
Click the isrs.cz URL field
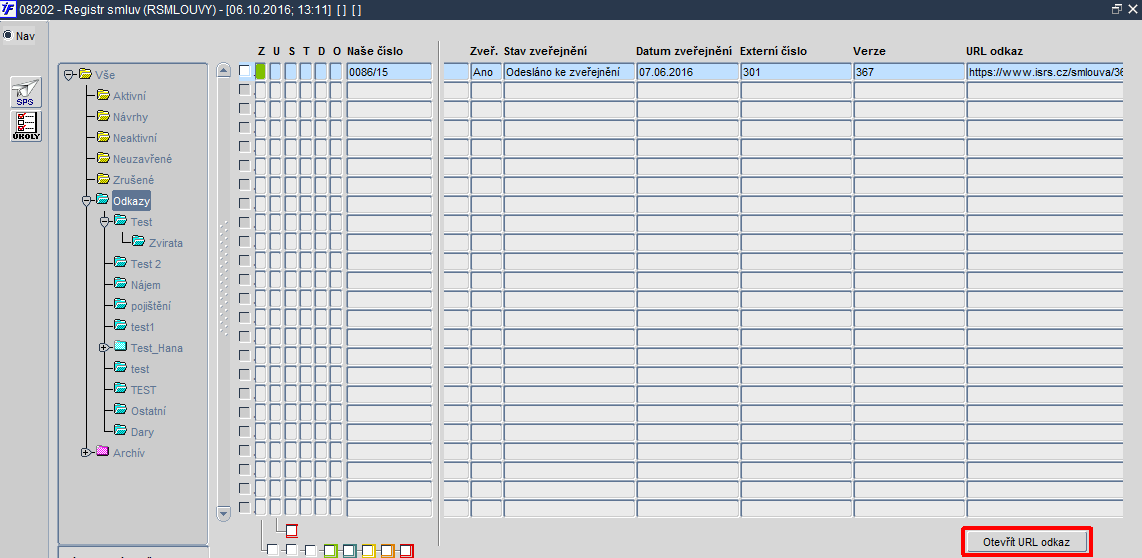1045,71
